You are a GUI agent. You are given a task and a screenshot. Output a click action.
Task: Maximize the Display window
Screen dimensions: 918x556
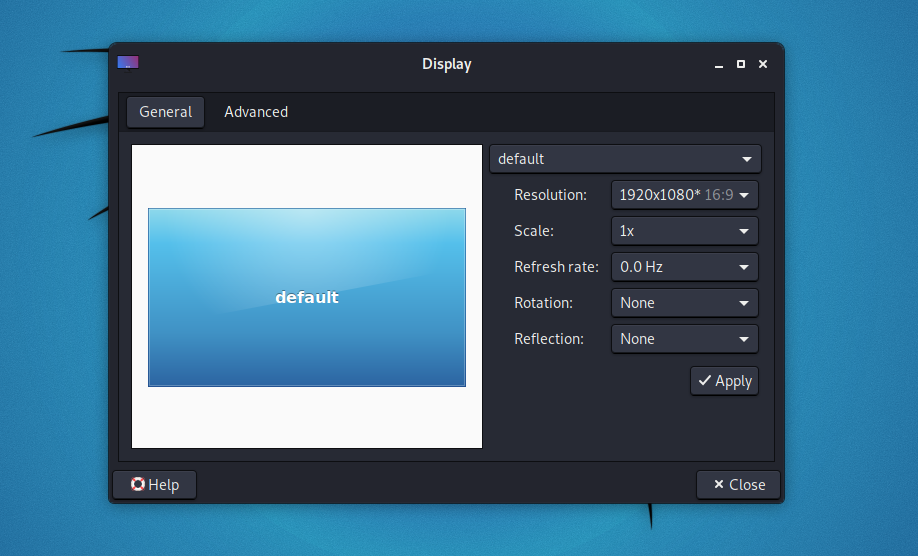(x=741, y=64)
